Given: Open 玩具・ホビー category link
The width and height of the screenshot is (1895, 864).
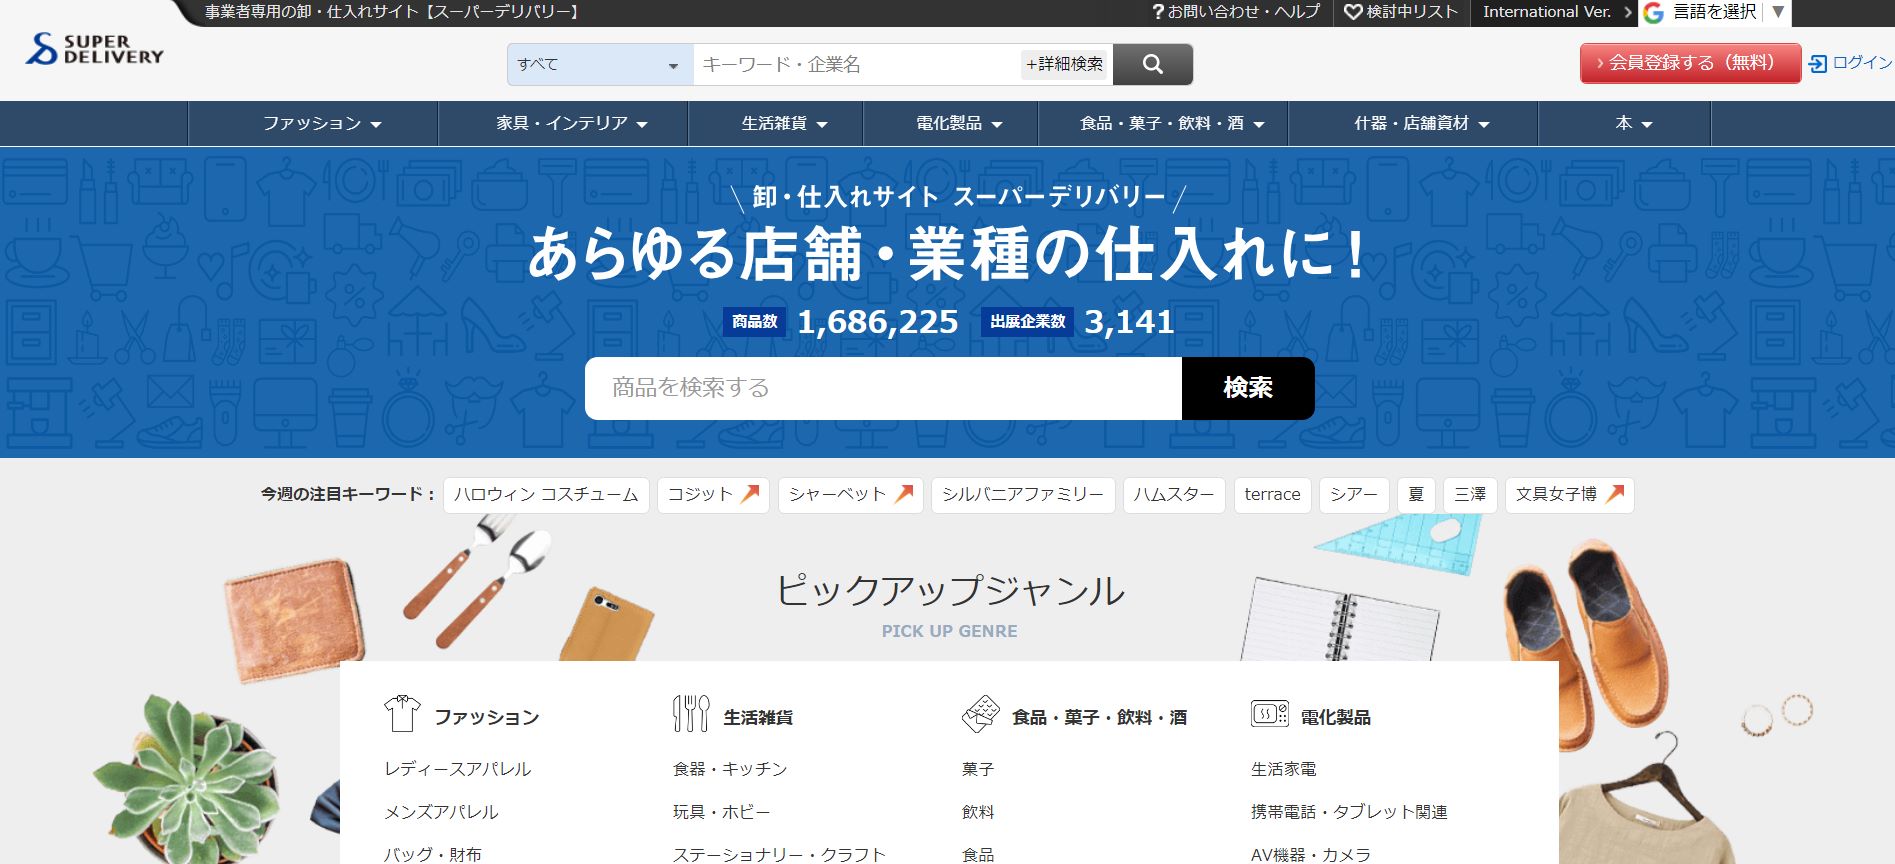Looking at the screenshot, I should coord(722,812).
